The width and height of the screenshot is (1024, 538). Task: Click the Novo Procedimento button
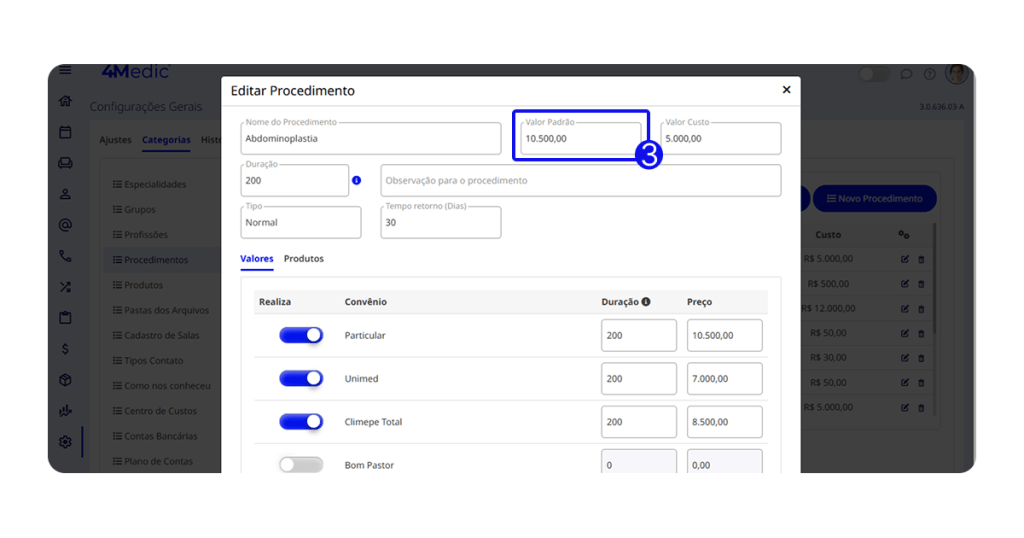pos(874,199)
